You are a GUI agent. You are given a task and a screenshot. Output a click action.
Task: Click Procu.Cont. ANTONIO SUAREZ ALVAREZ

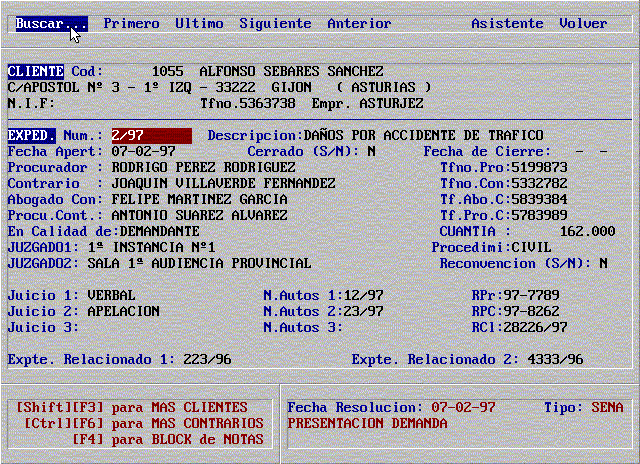click(199, 215)
